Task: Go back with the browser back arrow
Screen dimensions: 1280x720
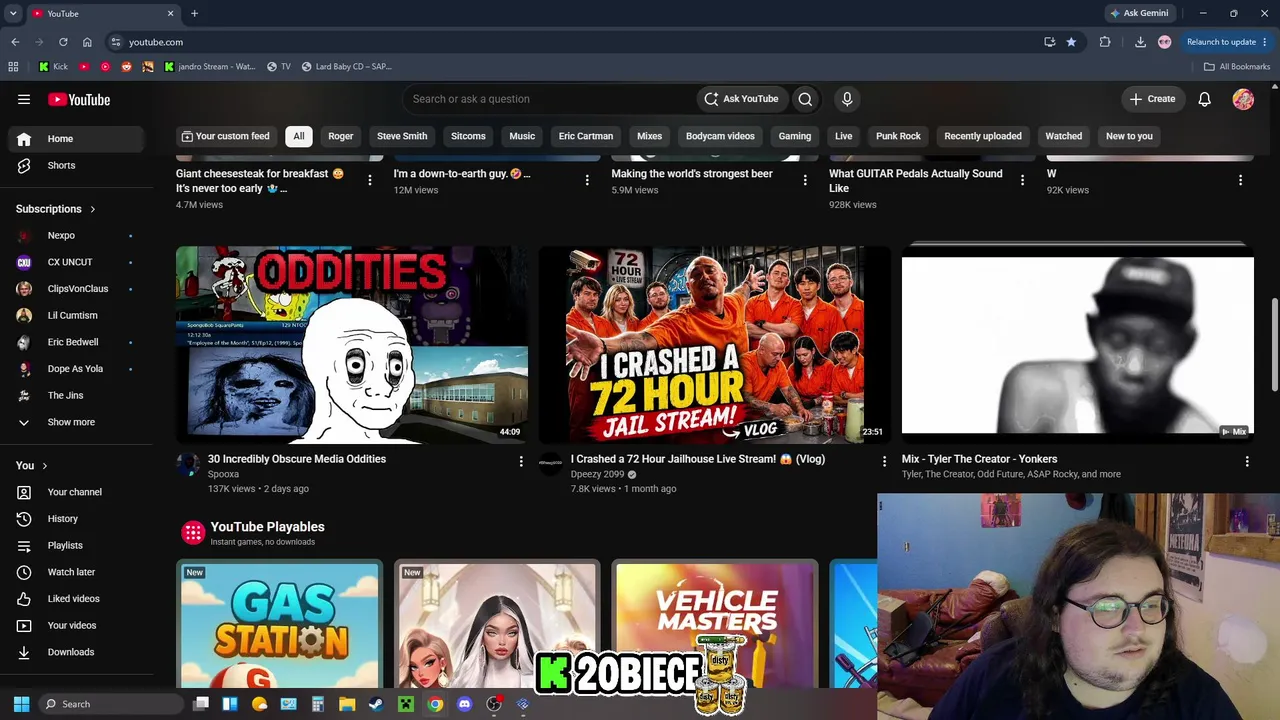Action: [15, 42]
